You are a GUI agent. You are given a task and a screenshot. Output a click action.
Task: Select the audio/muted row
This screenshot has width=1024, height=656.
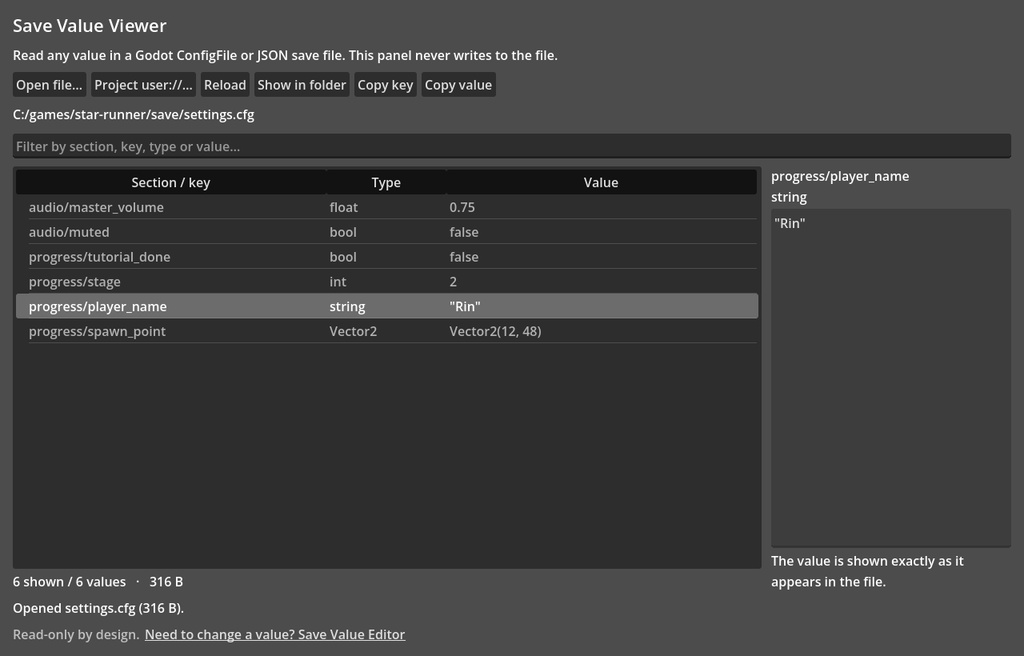click(x=387, y=232)
